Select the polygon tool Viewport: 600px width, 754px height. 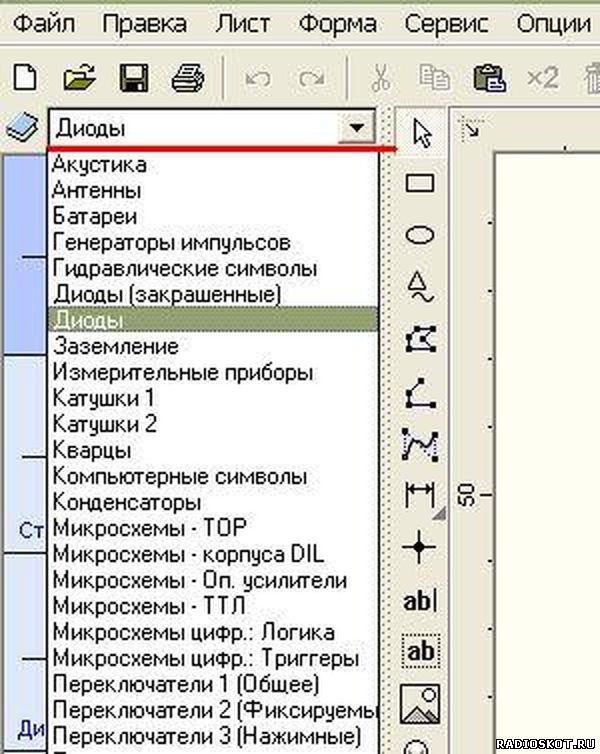click(x=421, y=339)
